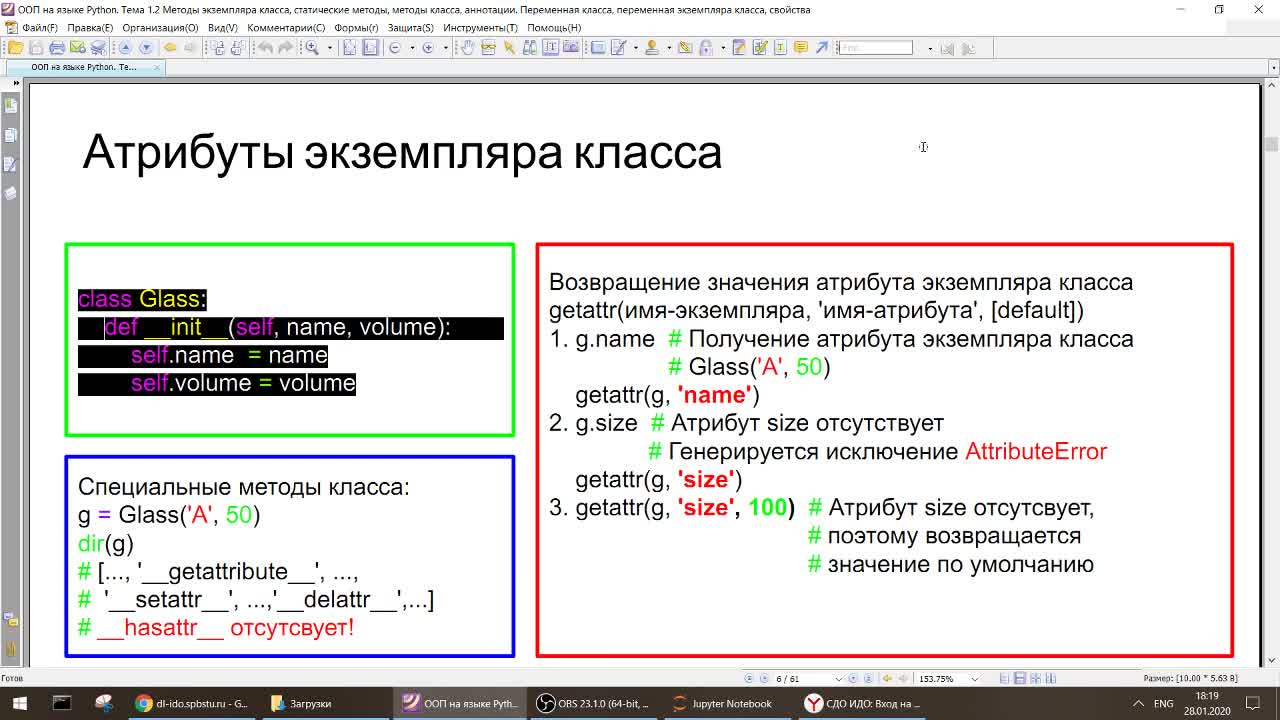Open the 153.75% zoom level dropdown

[975, 678]
